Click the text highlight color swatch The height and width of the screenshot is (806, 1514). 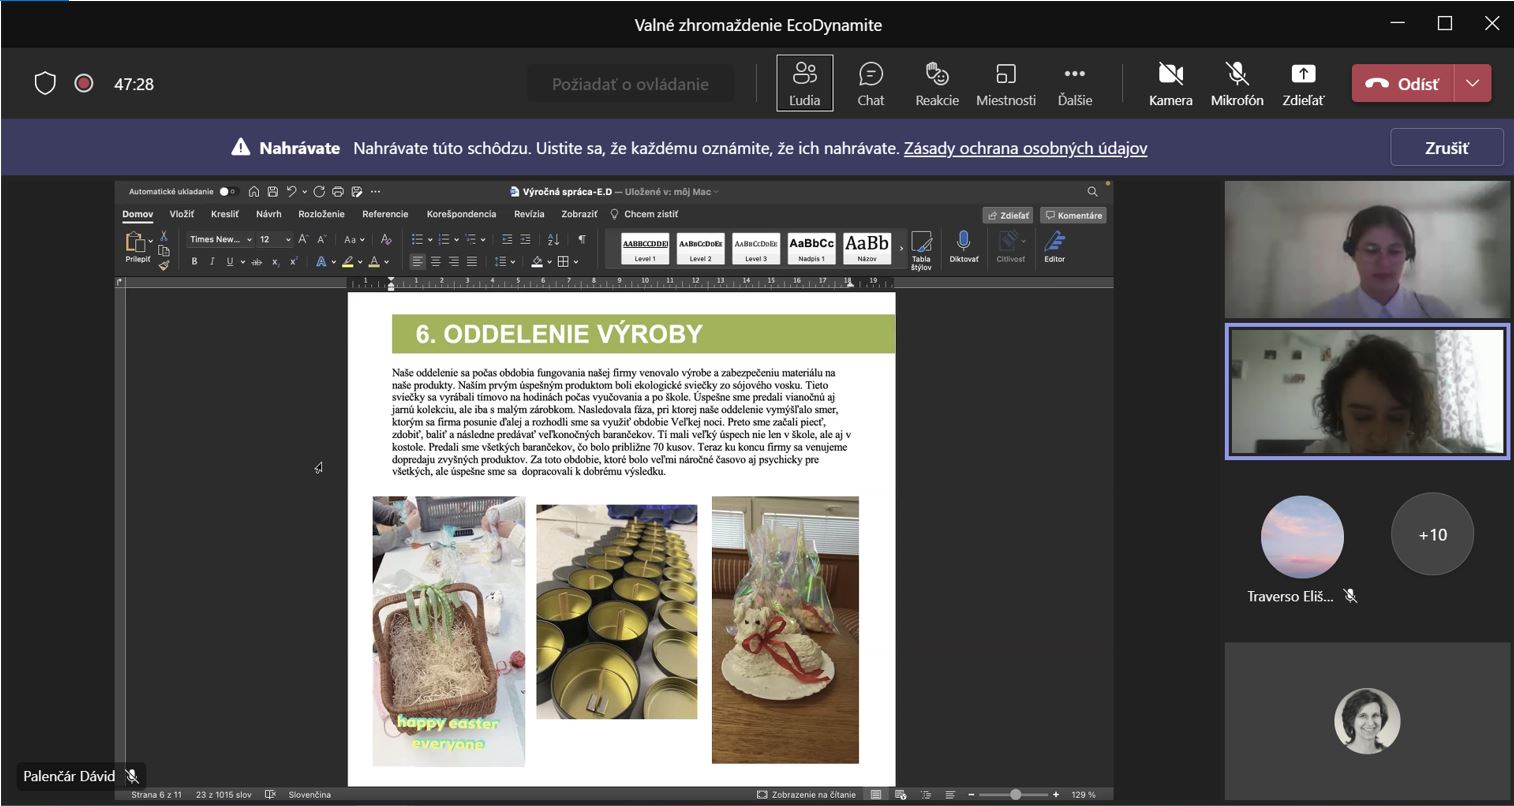pyautogui.click(x=347, y=262)
